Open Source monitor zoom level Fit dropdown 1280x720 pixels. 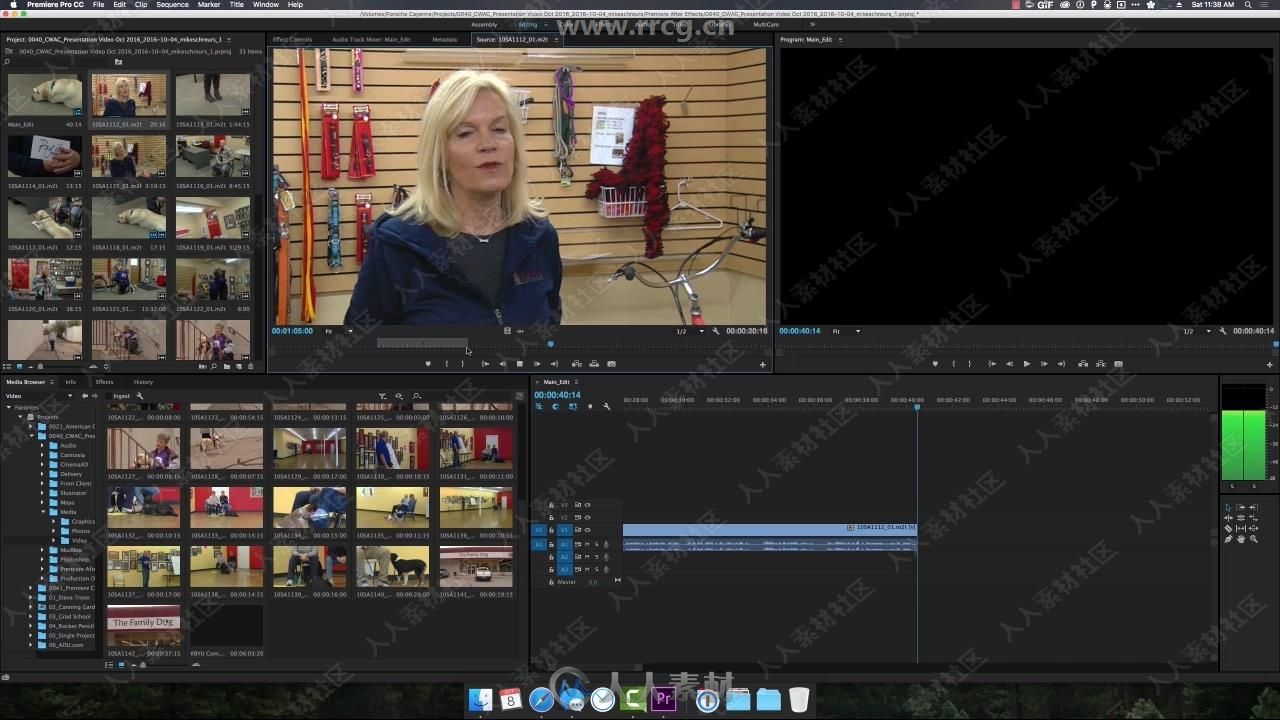[x=339, y=331]
